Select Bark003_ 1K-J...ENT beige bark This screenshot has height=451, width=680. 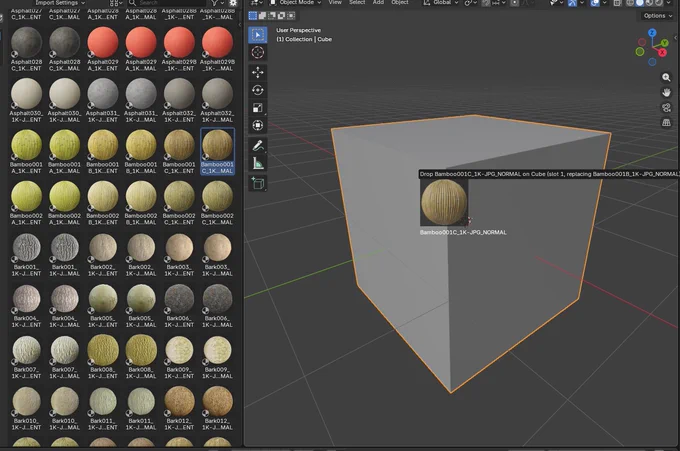click(x=179, y=254)
